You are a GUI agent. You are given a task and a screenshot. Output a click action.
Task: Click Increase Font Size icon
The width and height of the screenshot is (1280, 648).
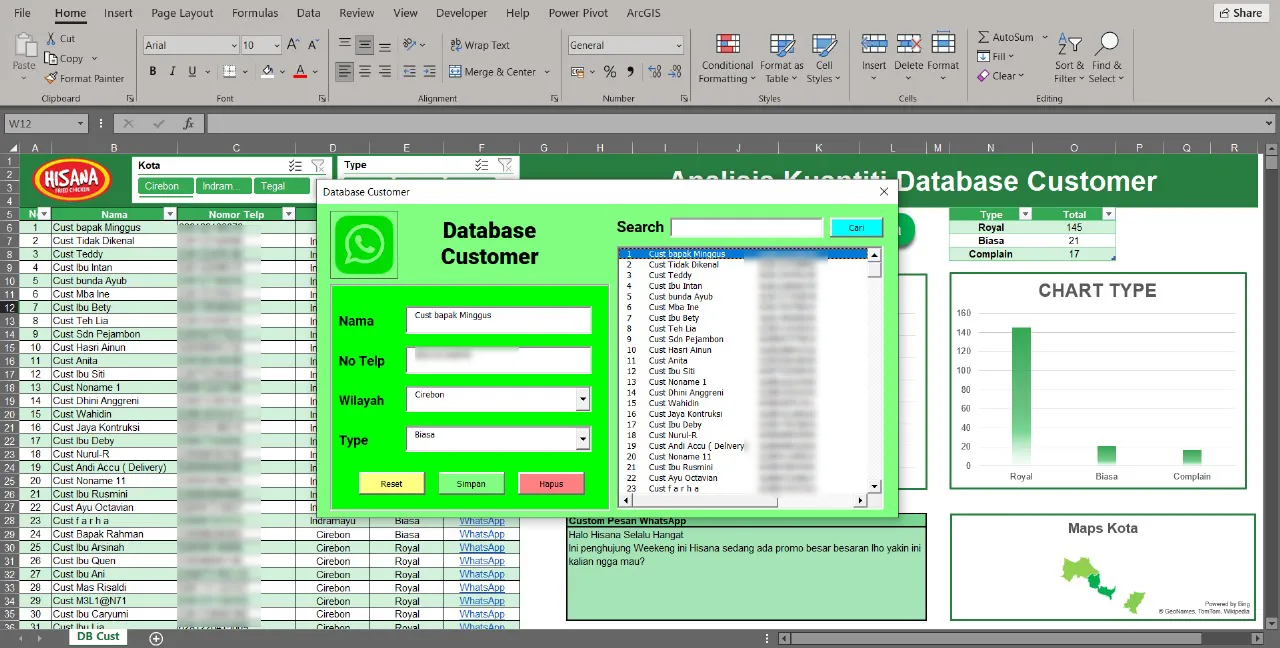(293, 45)
